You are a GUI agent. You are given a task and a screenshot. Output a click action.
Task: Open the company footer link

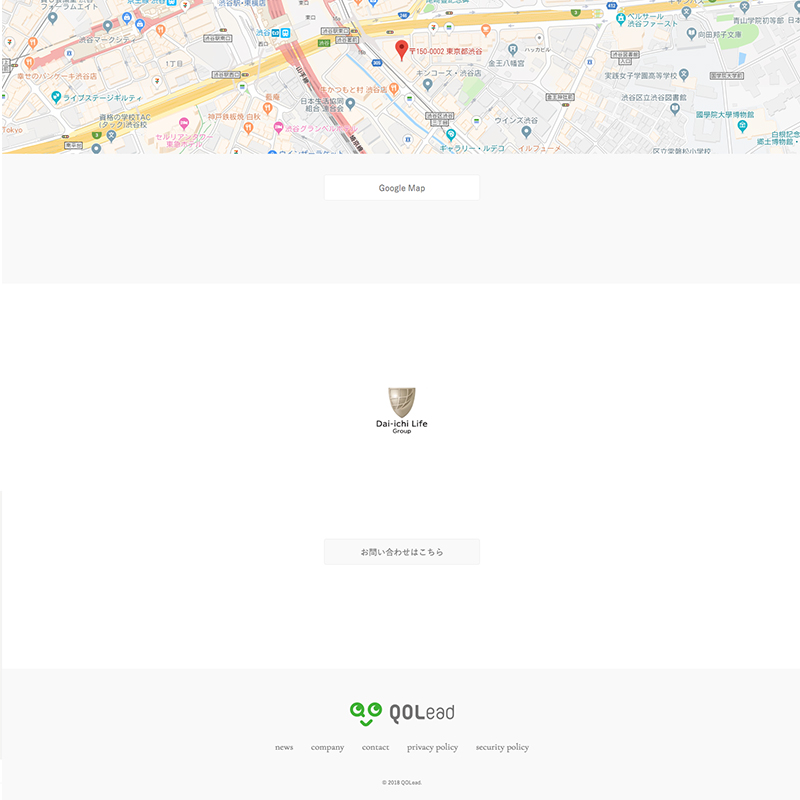328,747
